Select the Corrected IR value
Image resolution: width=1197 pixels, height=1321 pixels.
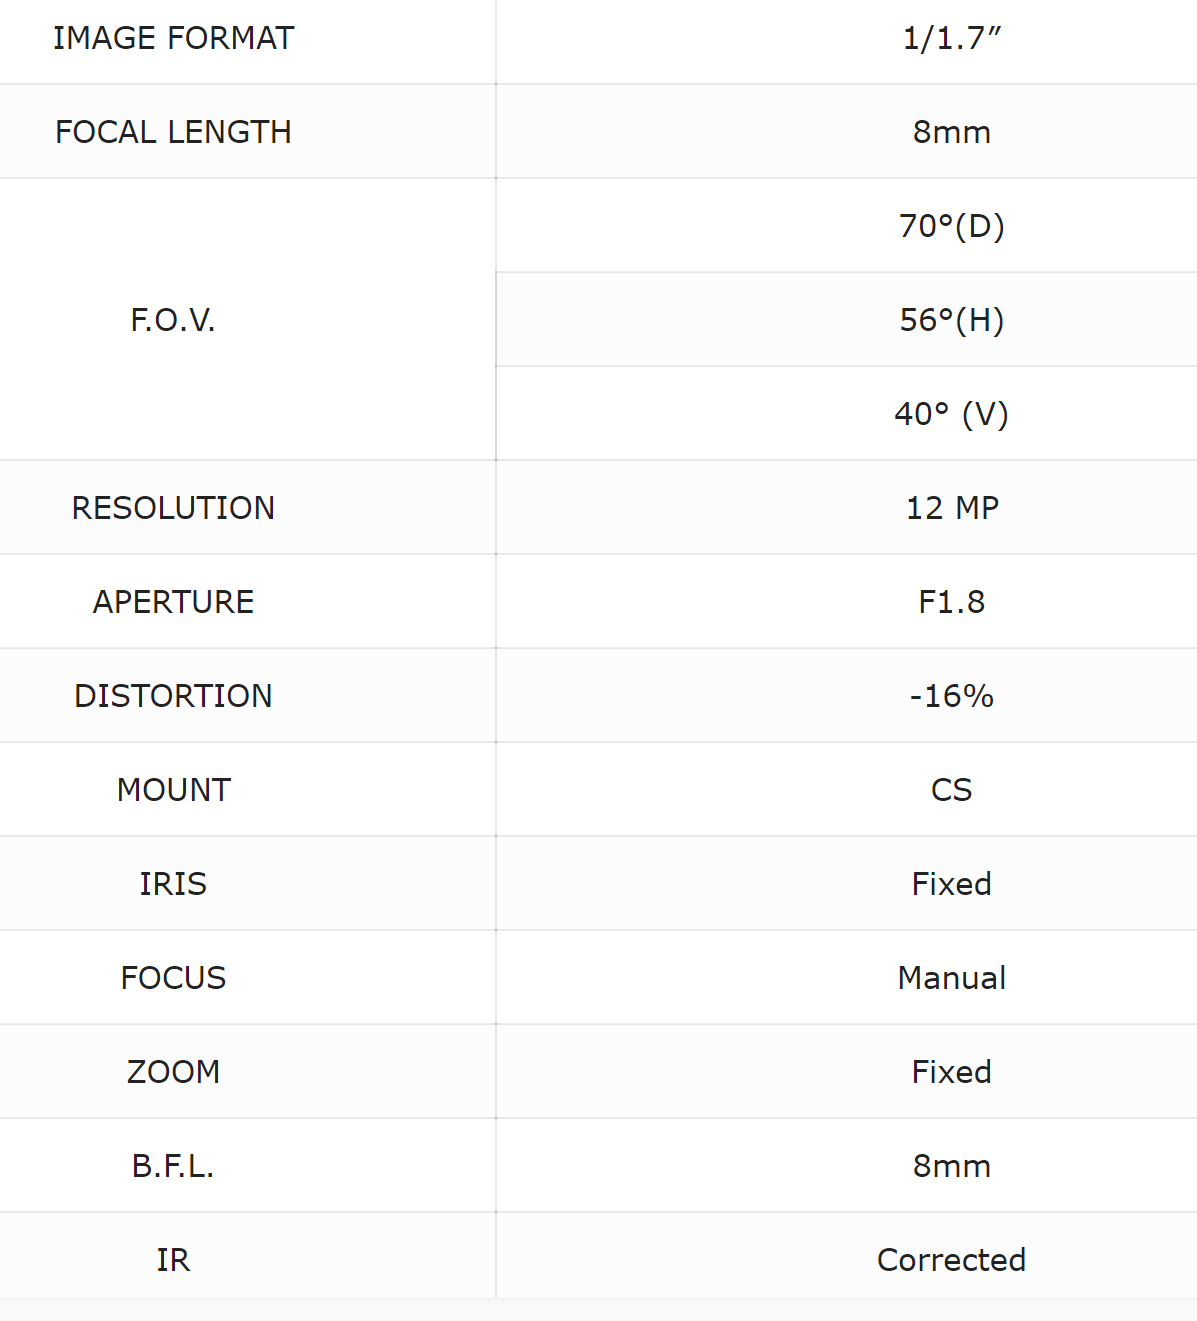click(x=951, y=1260)
